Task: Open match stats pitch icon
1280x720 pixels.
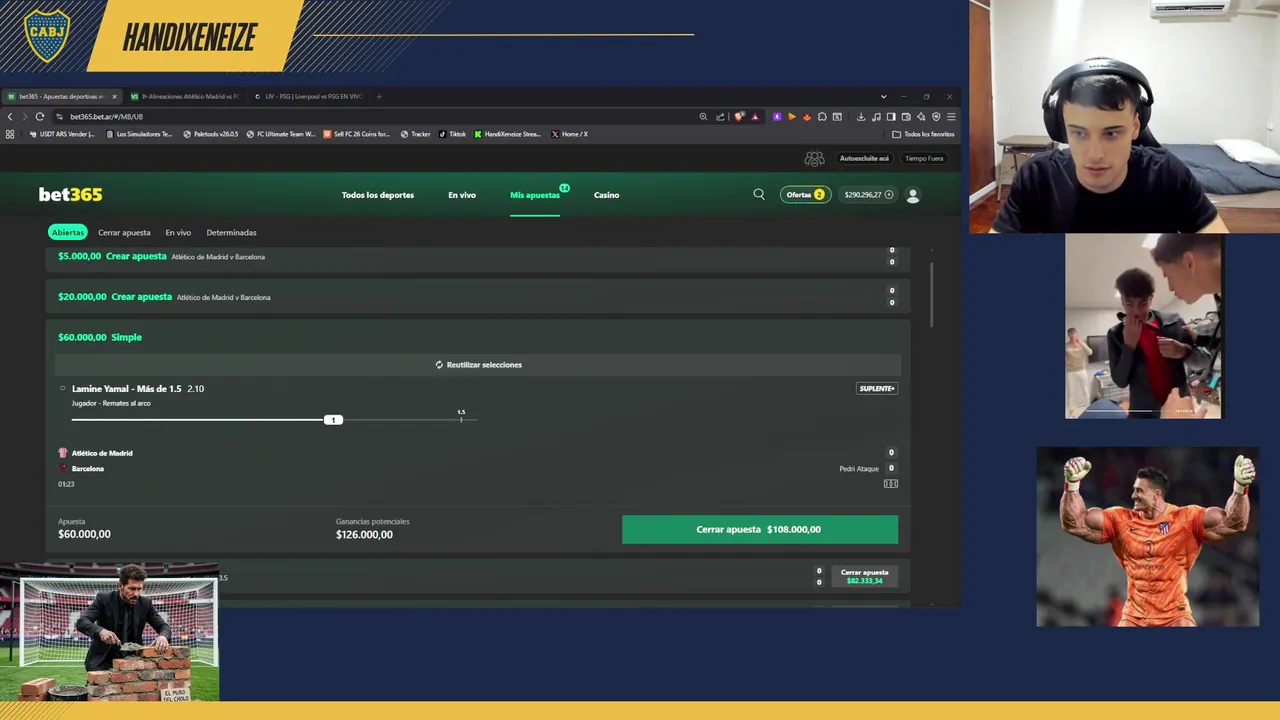Action: pos(890,484)
